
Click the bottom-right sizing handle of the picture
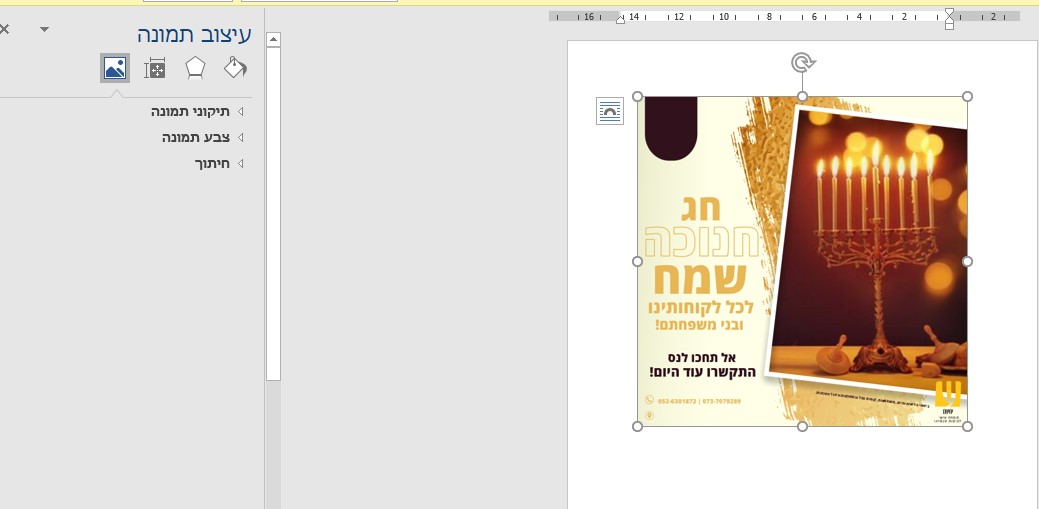point(967,426)
